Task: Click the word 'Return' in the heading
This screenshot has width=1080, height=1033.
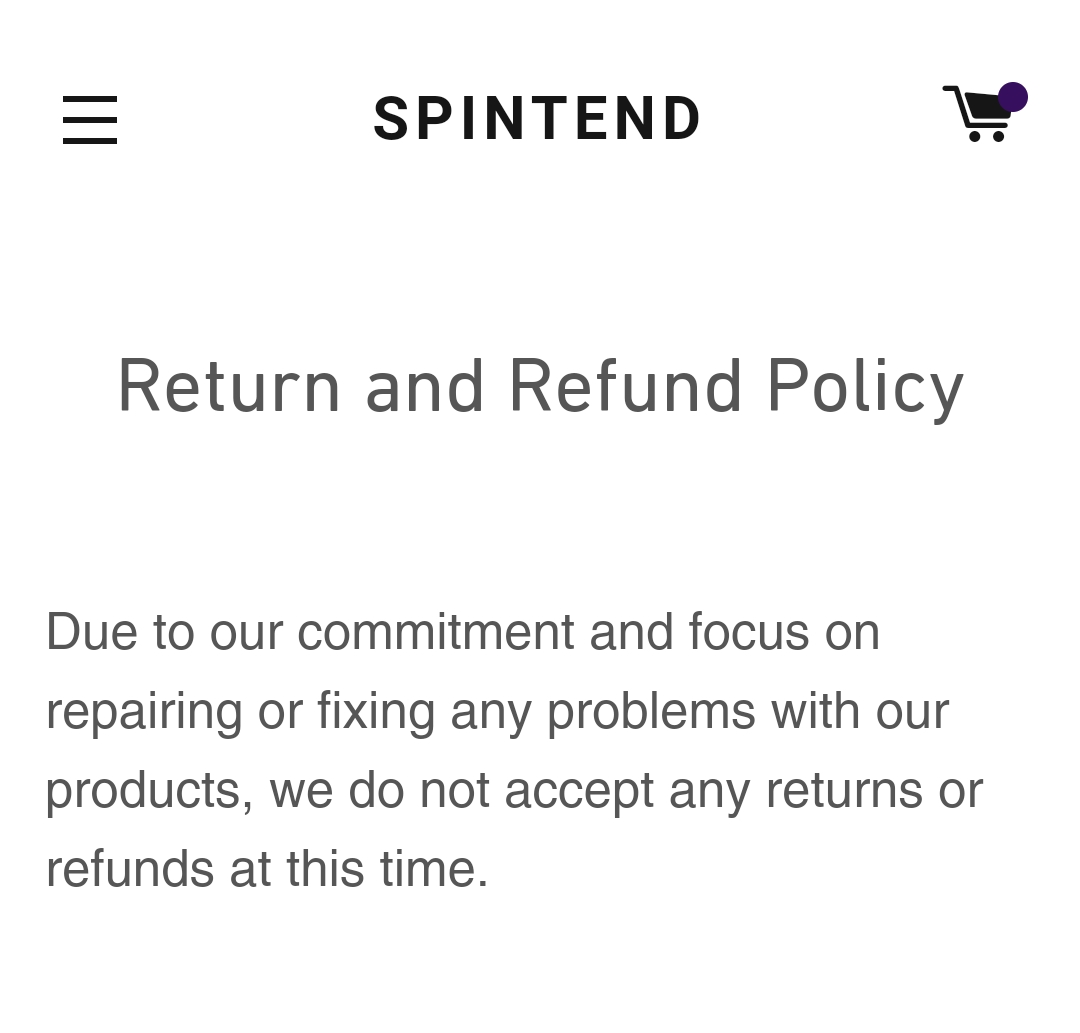Action: (229, 387)
